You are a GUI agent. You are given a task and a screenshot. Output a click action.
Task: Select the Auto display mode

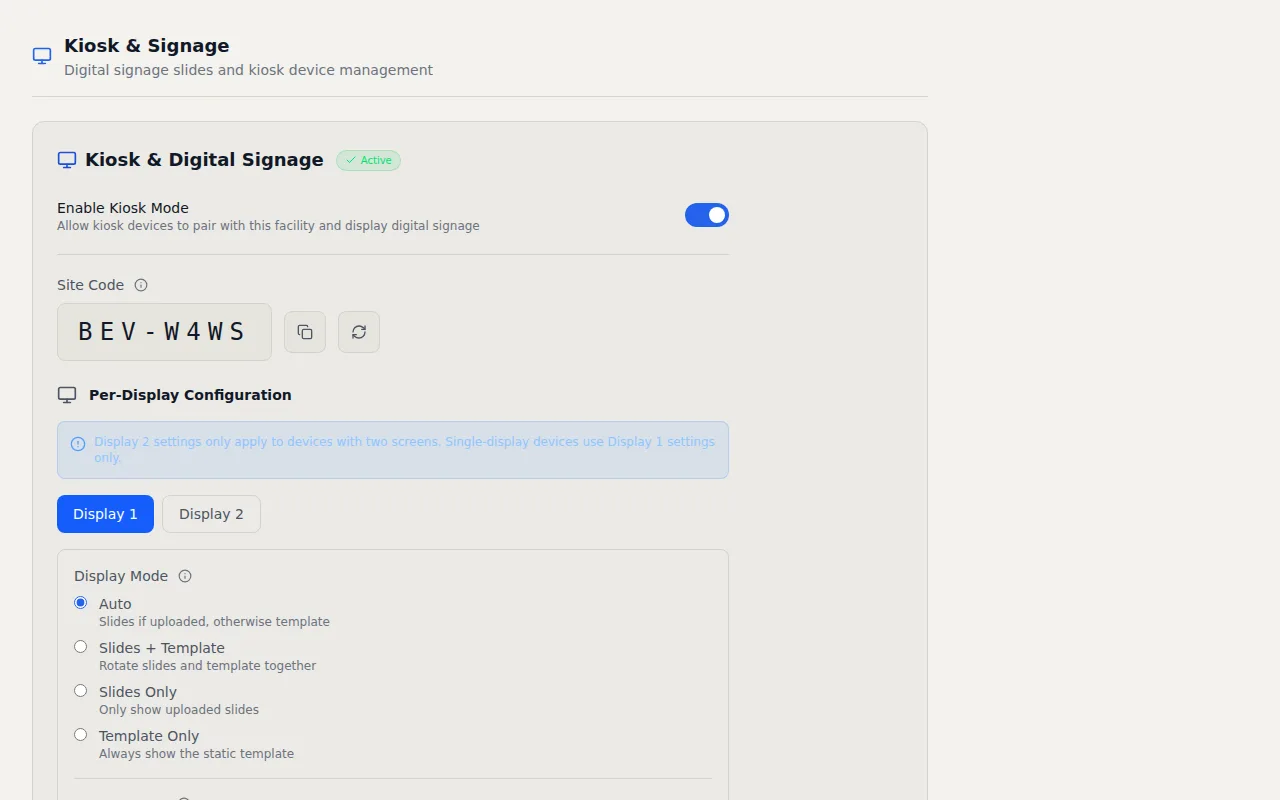click(81, 603)
